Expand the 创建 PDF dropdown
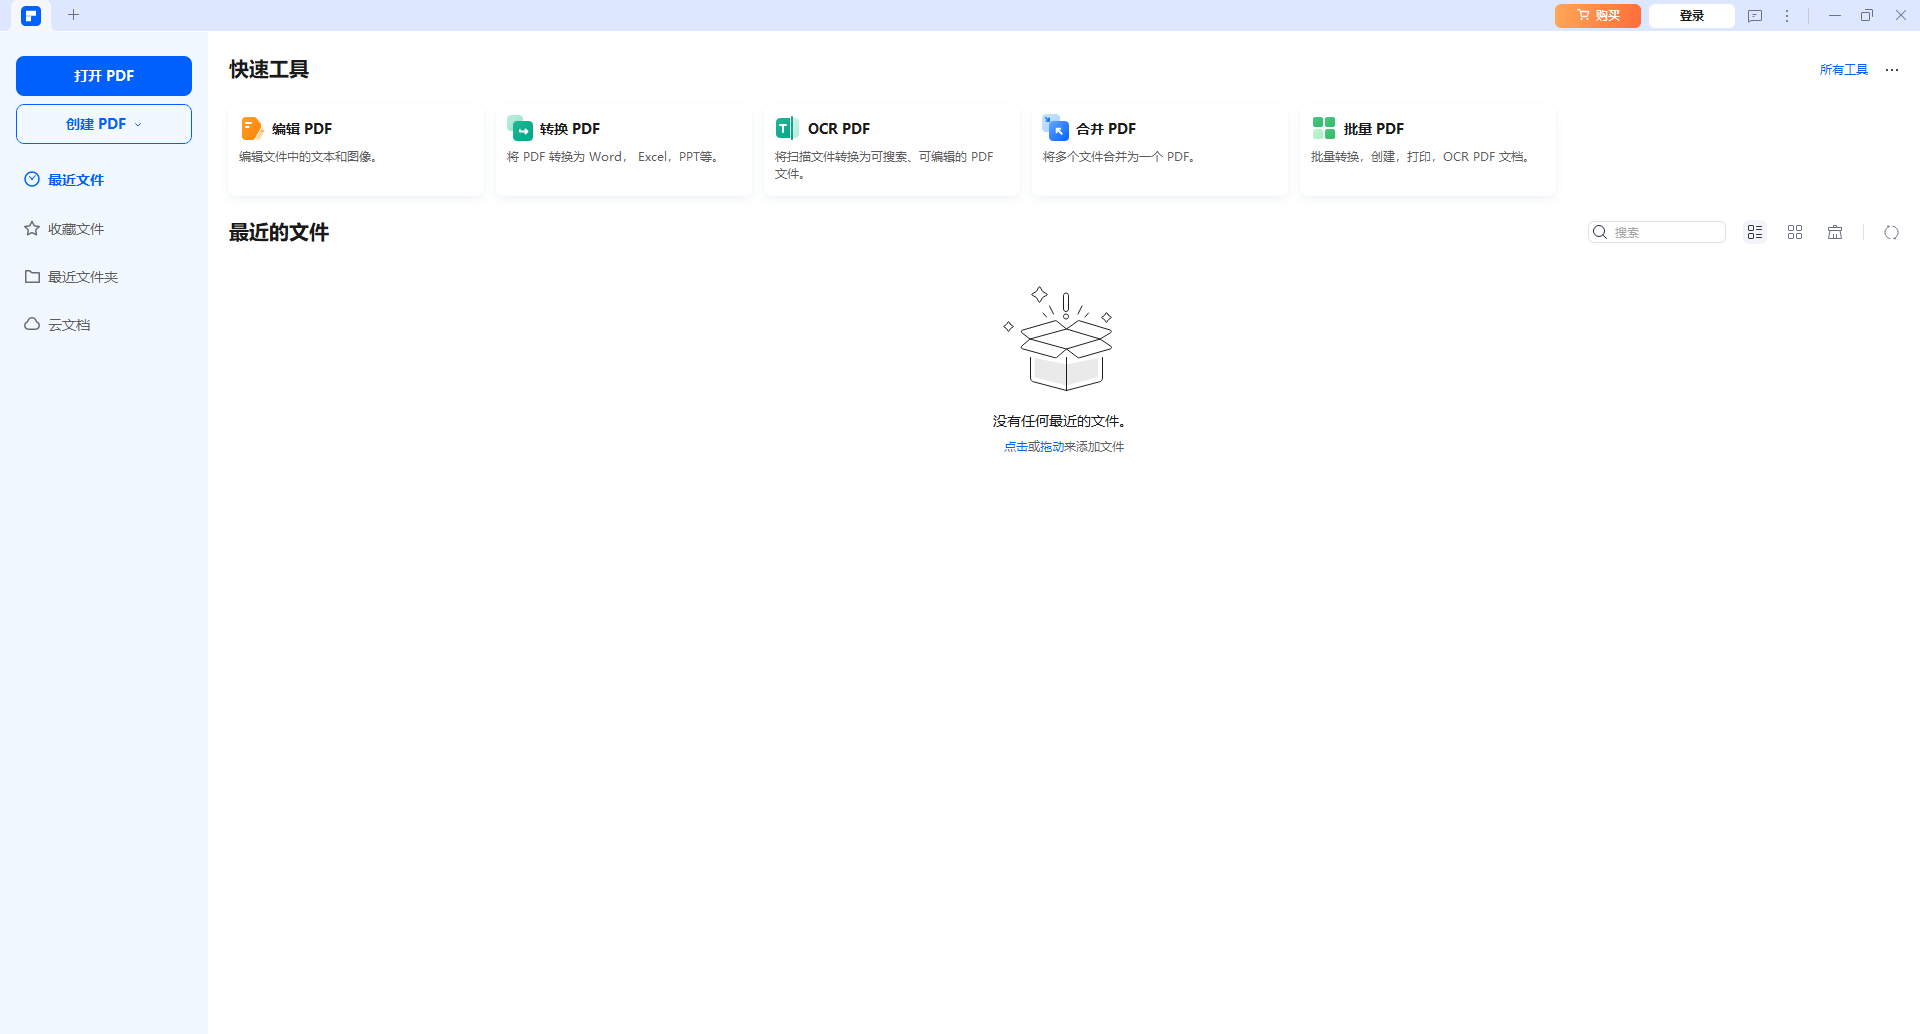Image resolution: width=1920 pixels, height=1034 pixels. tap(104, 124)
